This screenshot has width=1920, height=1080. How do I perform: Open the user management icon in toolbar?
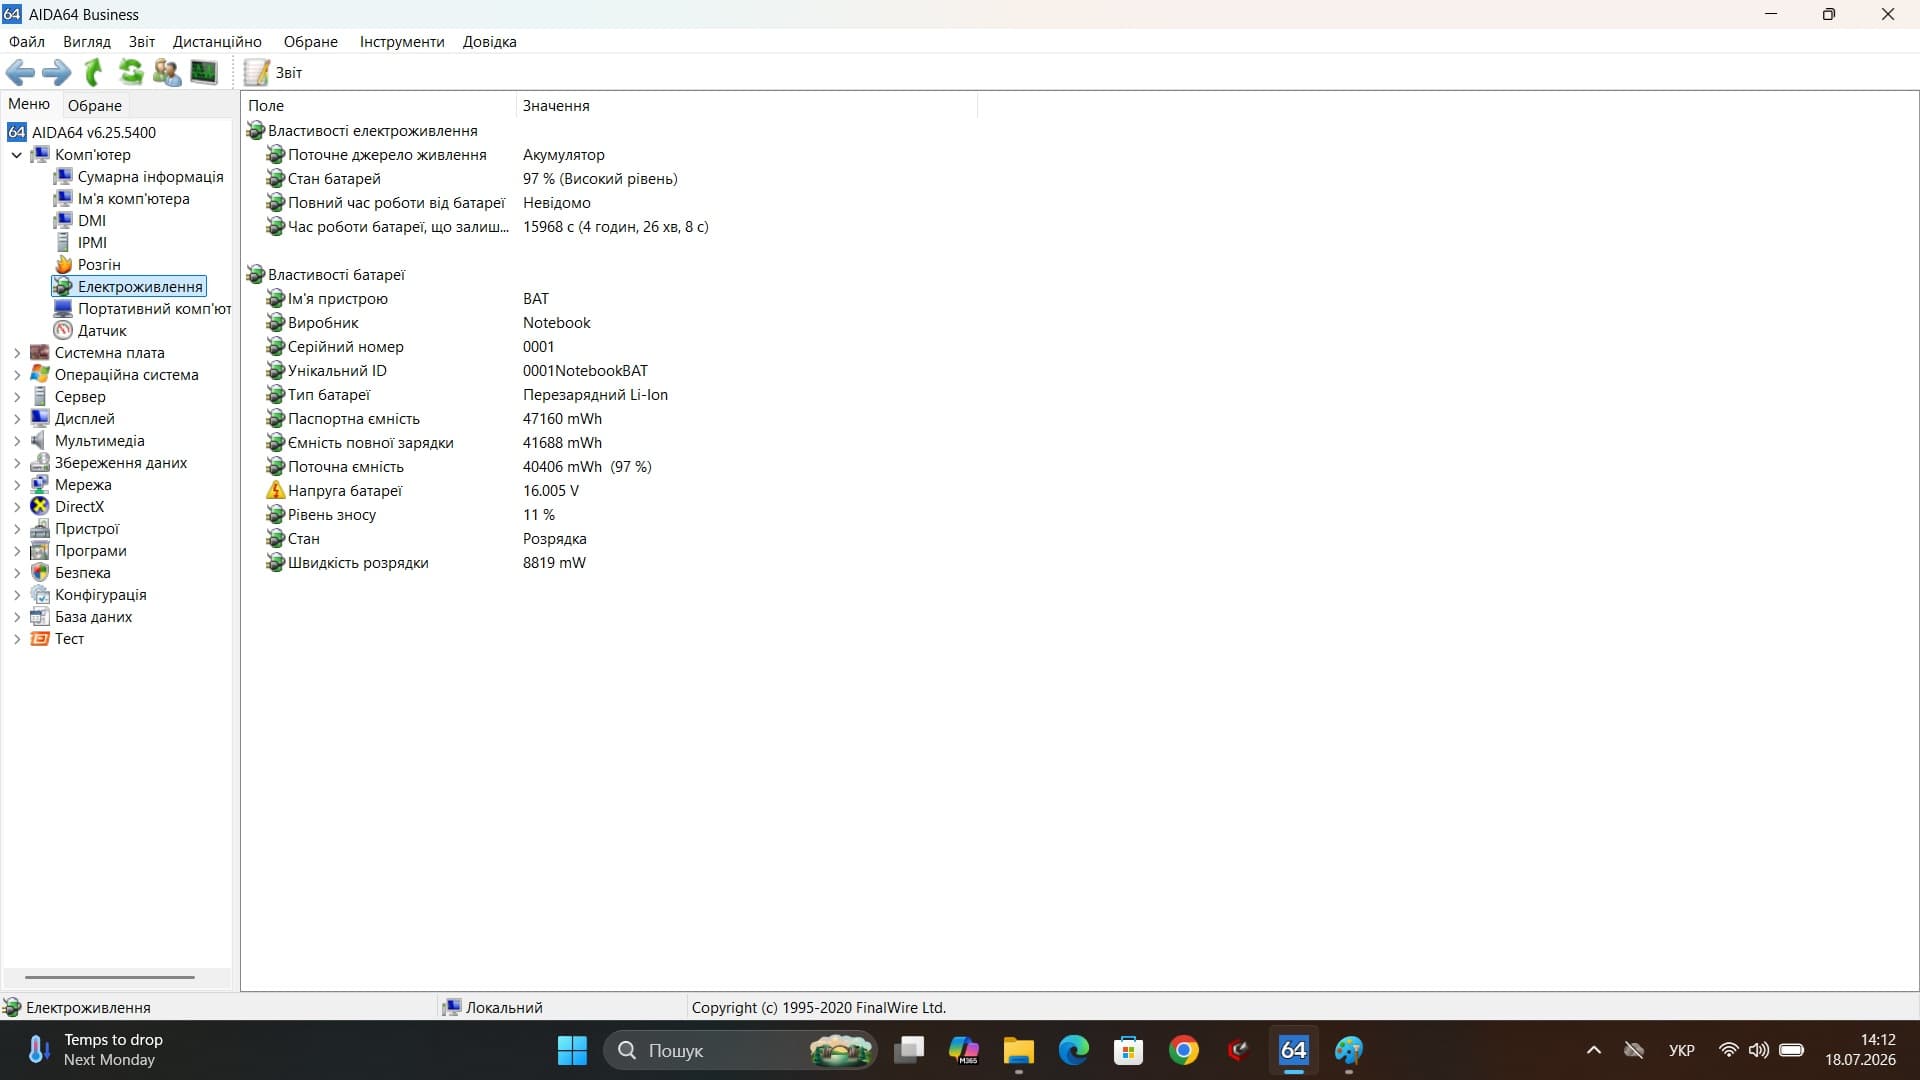tap(167, 72)
